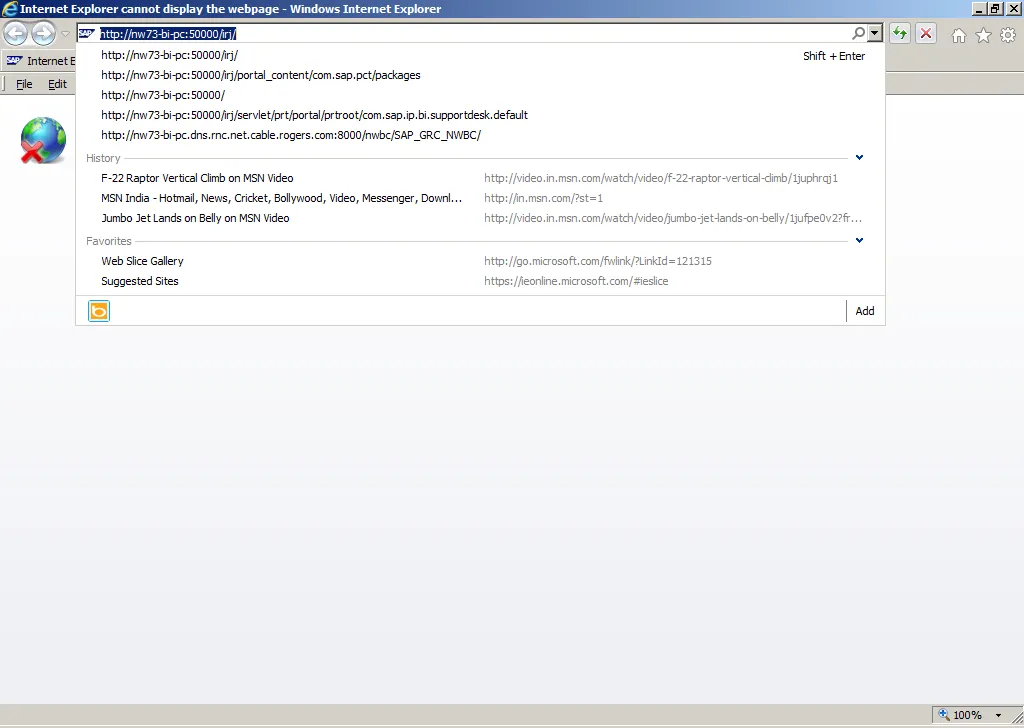Screen dimensions: 1024x728
Task: Select suggestion http://nw73-bi-pc:50000/irj/
Action: pos(481,55)
